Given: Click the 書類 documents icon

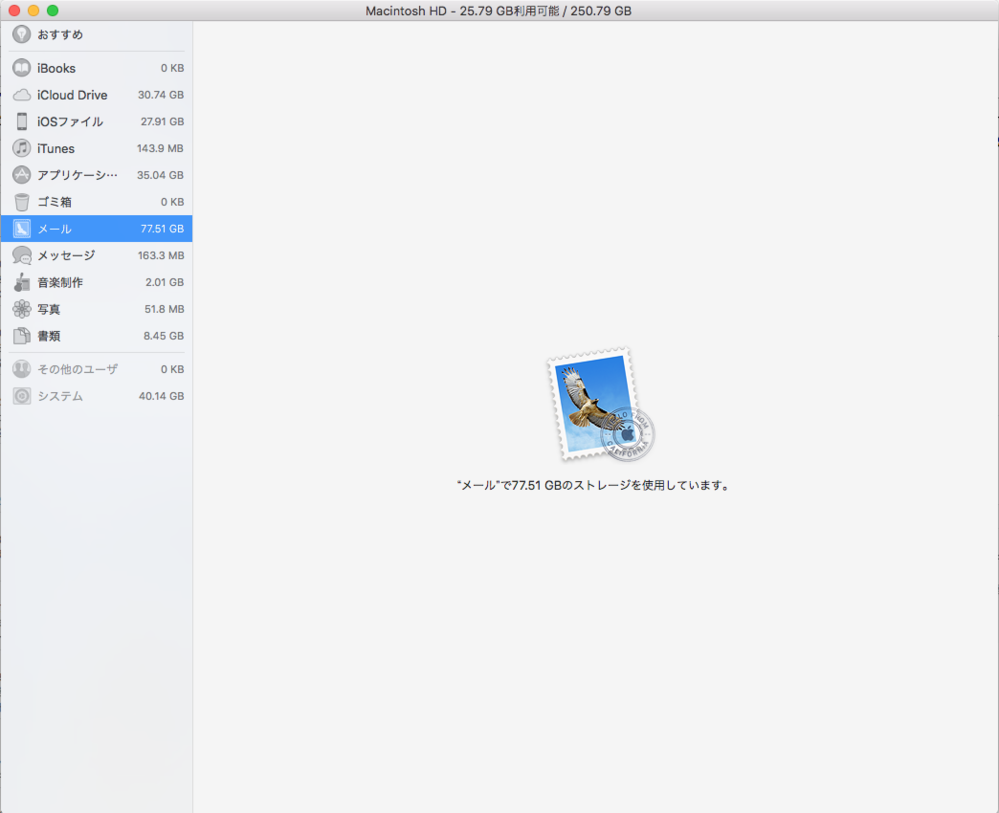Looking at the screenshot, I should coord(22,336).
